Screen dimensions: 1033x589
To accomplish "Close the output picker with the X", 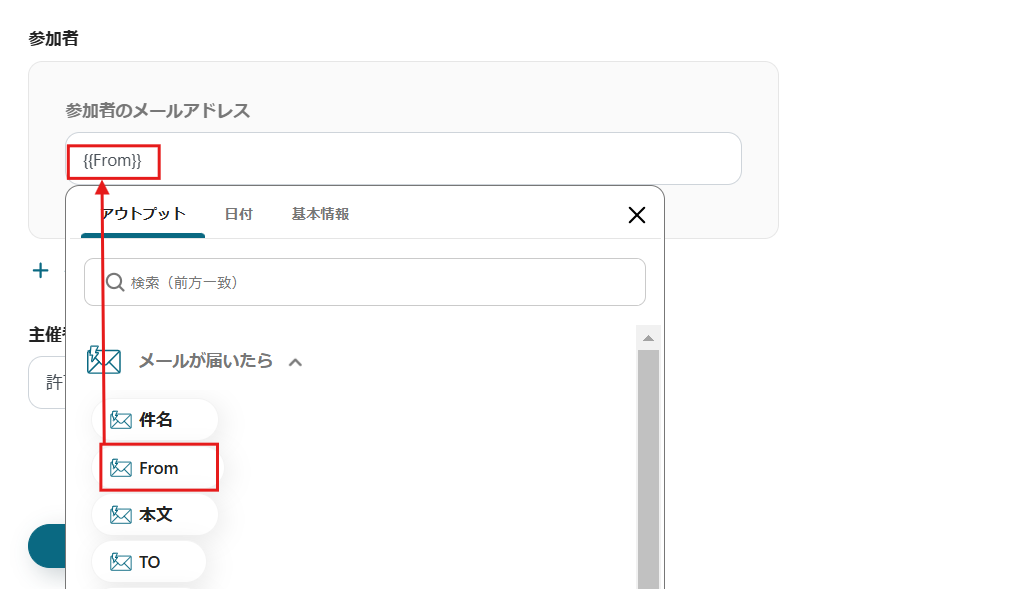I will coord(637,214).
